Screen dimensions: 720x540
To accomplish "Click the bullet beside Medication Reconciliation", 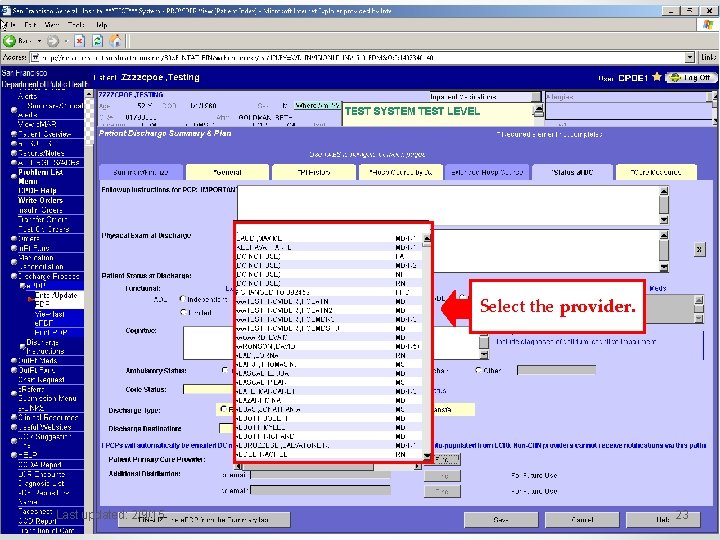I will click(x=14, y=262).
